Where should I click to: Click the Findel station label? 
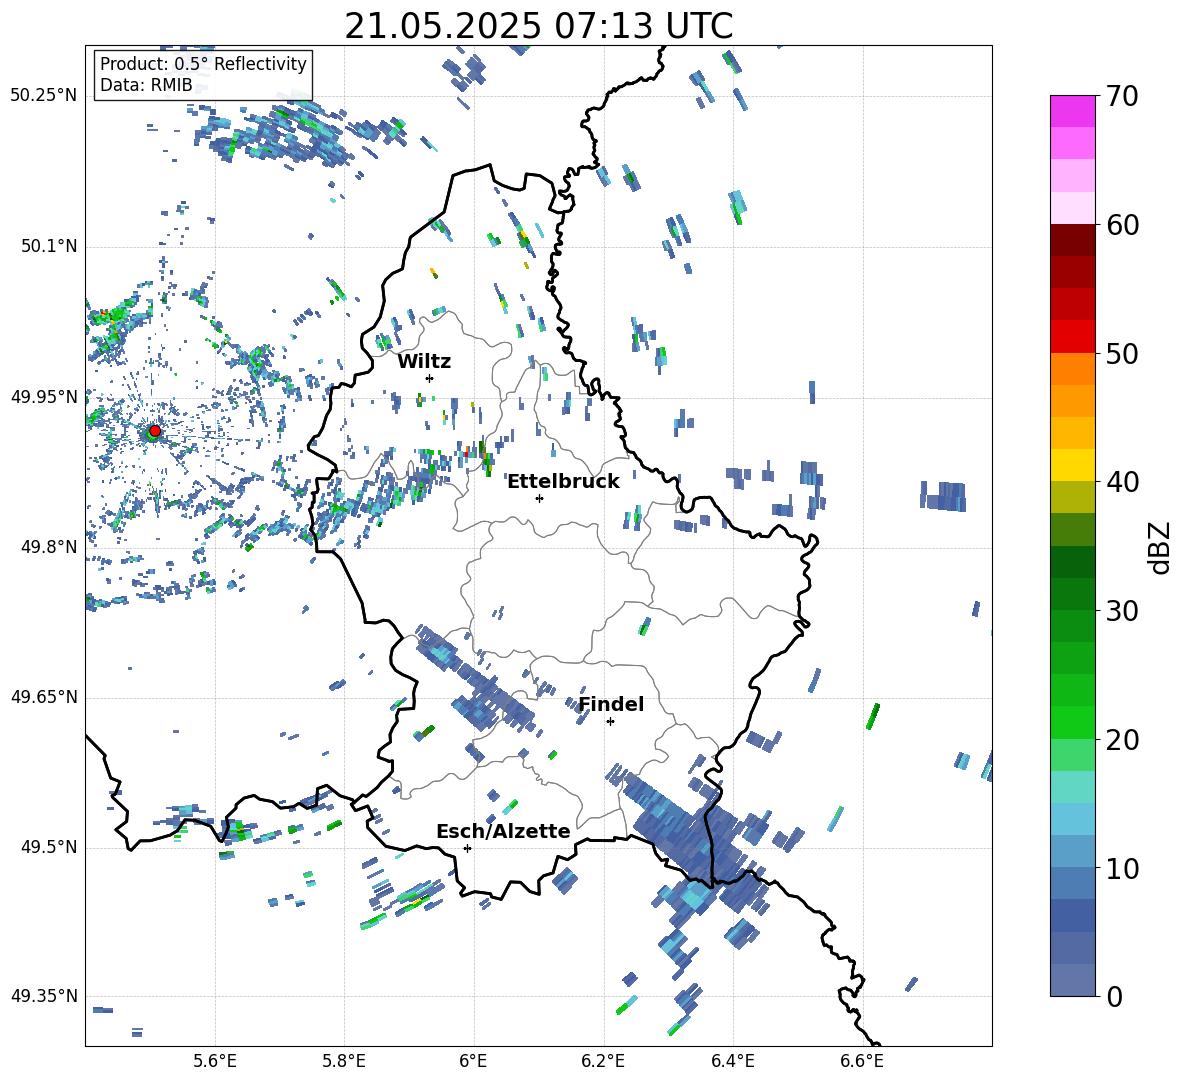point(612,704)
